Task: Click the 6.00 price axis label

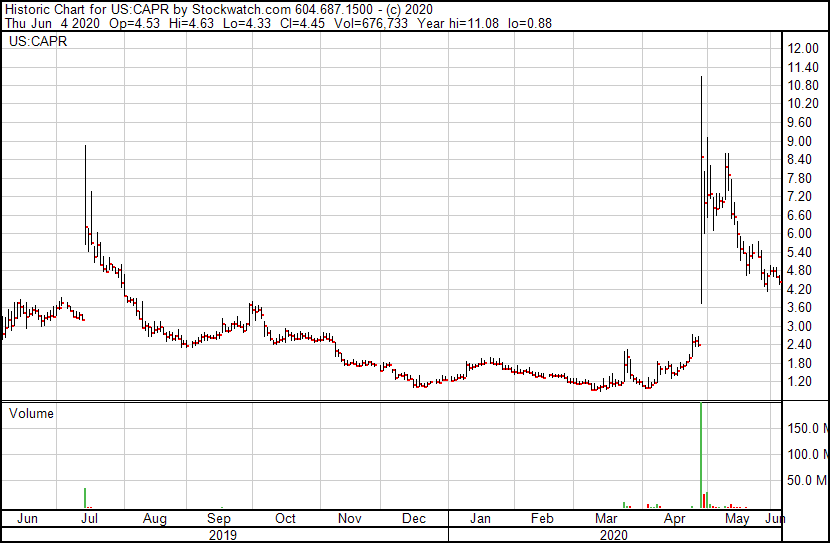Action: tap(799, 233)
